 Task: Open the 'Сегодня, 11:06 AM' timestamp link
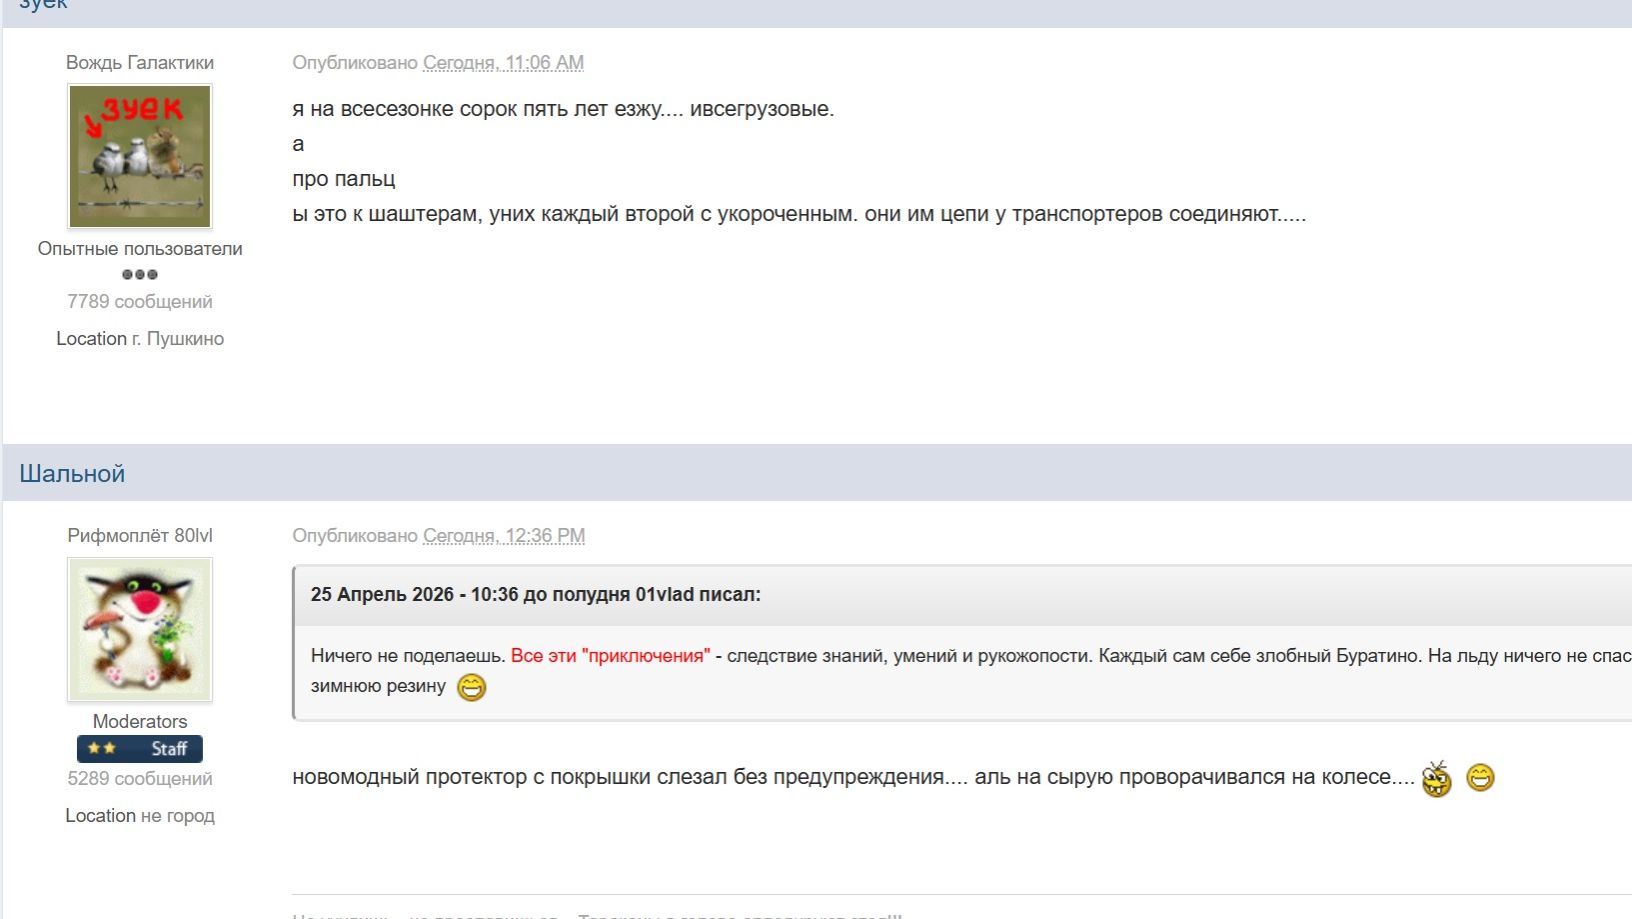pos(503,62)
